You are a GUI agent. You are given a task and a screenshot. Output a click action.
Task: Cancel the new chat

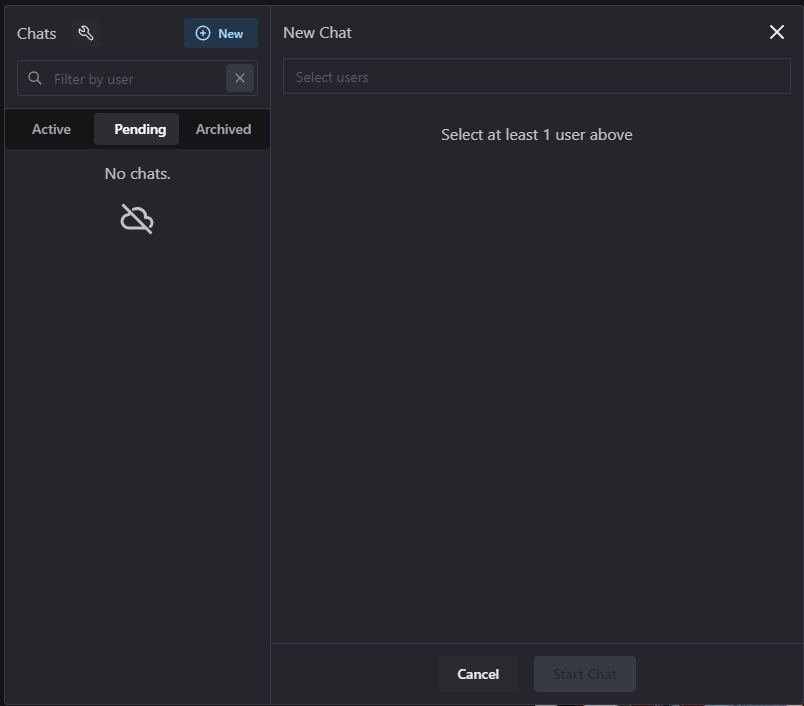[x=478, y=674]
